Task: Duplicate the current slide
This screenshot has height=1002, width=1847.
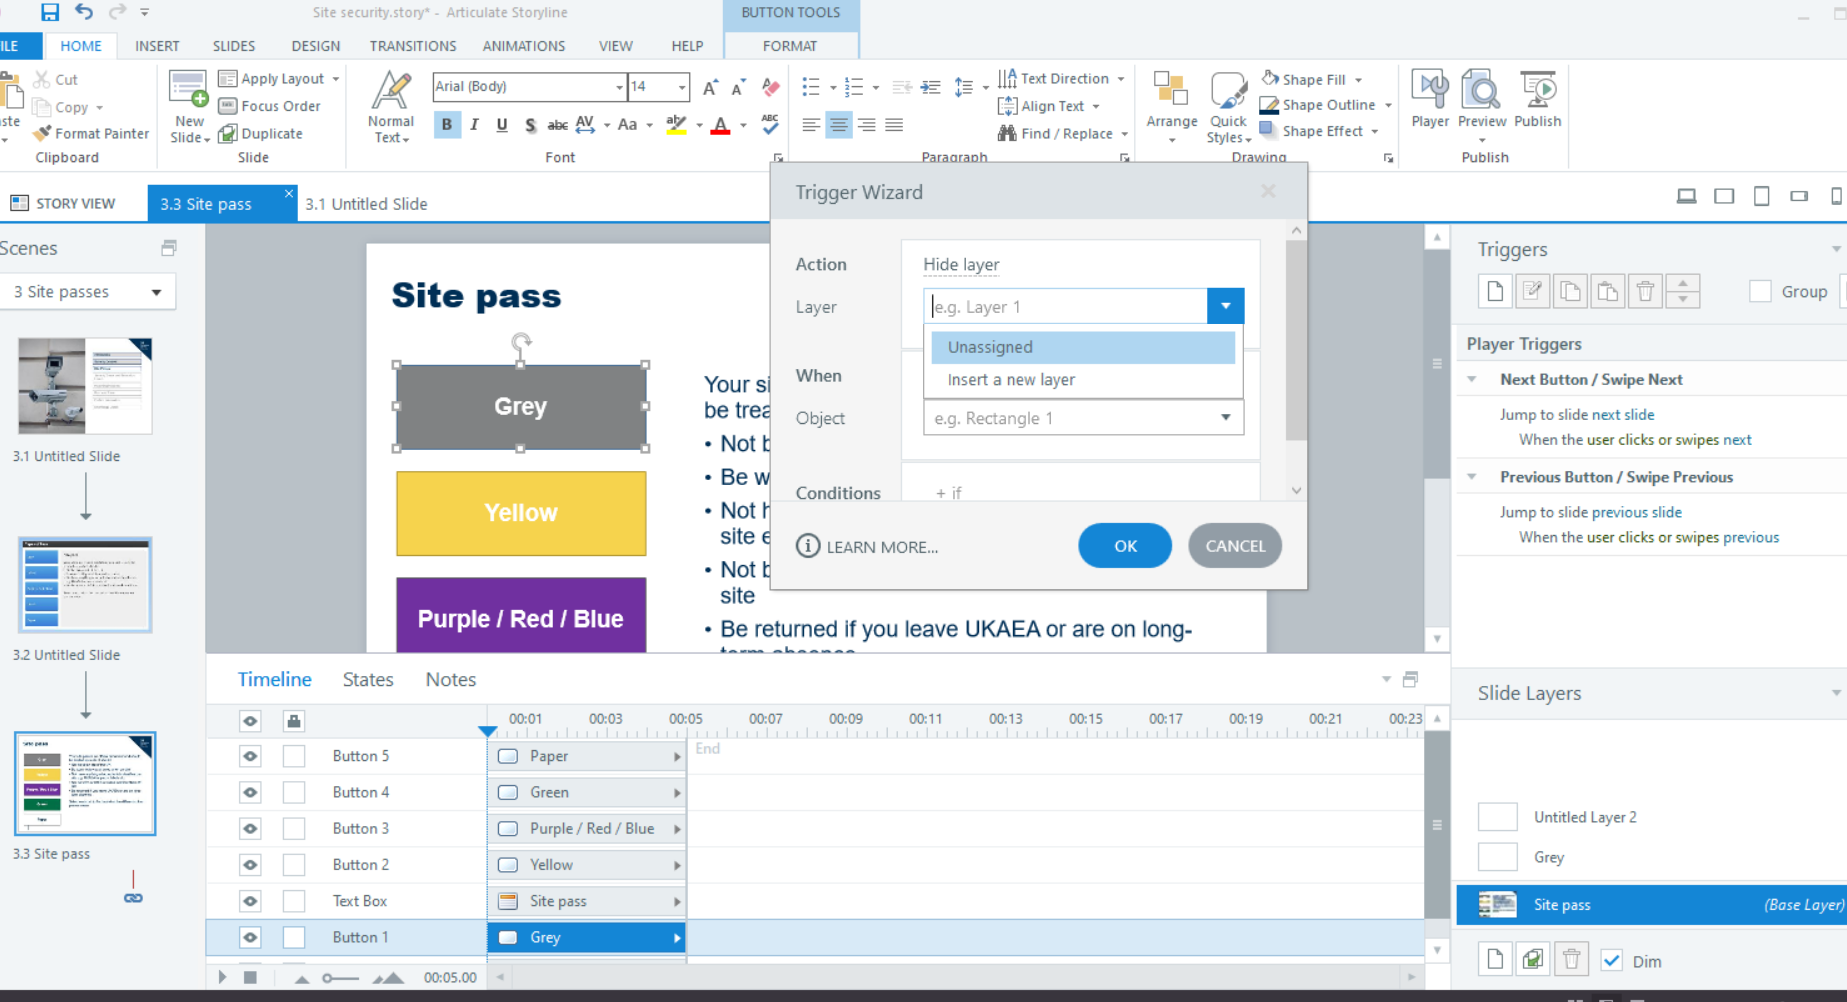Action: tap(260, 133)
